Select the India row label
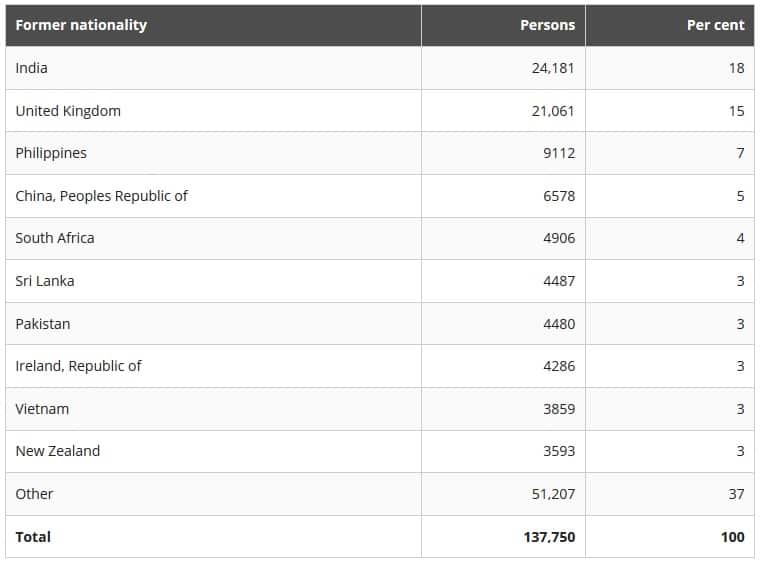Image resolution: width=761 pixels, height=562 pixels. [32, 68]
